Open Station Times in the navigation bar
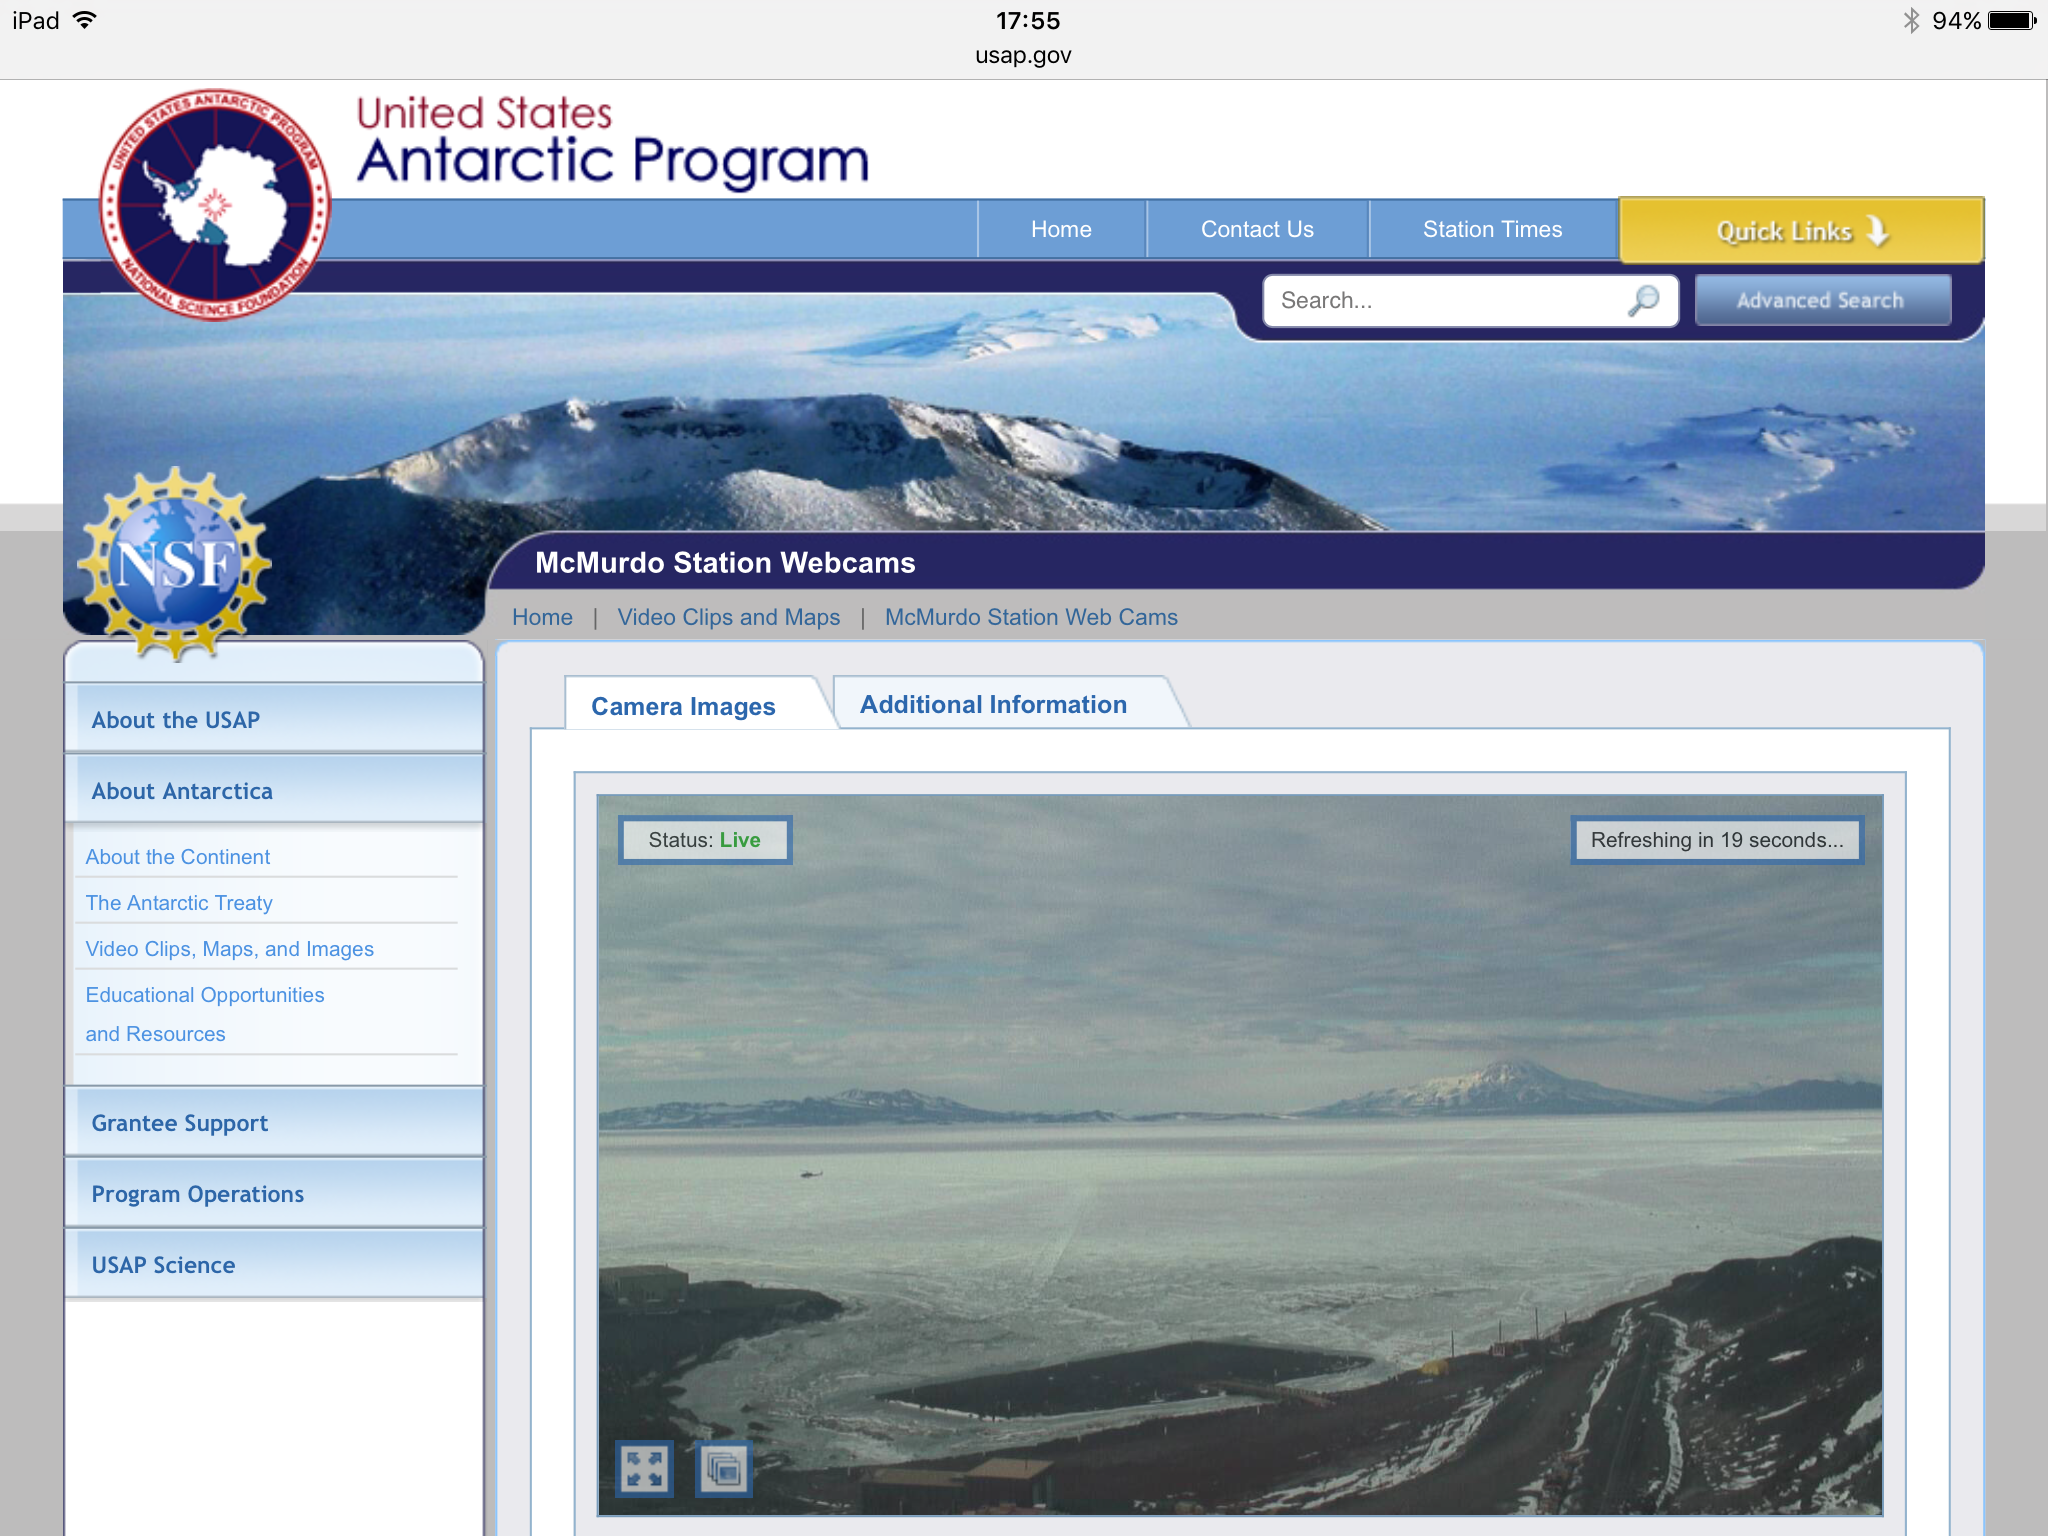Image resolution: width=2048 pixels, height=1536 pixels. 1491,229
